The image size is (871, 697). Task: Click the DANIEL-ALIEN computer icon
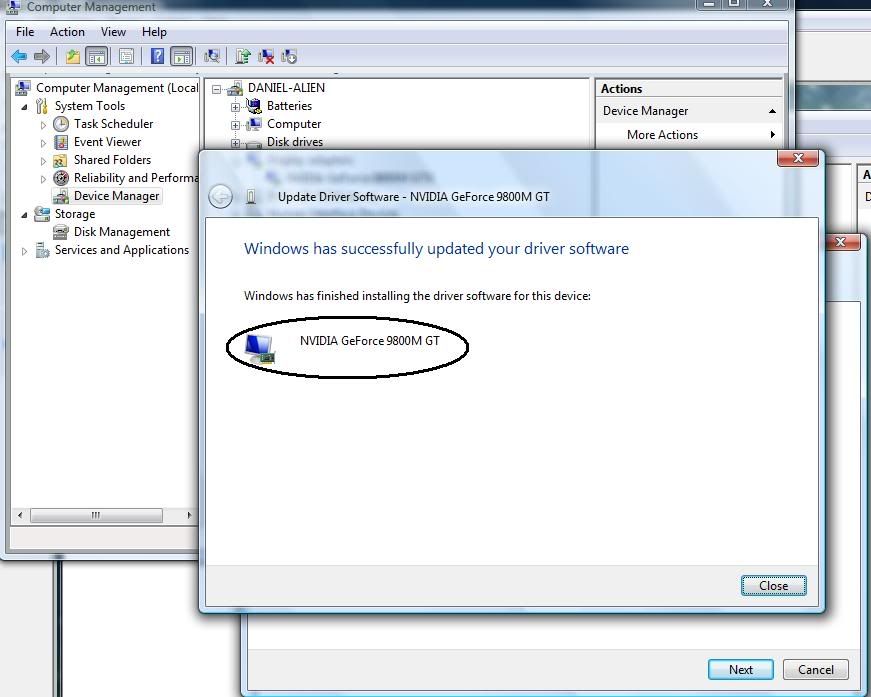click(x=236, y=88)
